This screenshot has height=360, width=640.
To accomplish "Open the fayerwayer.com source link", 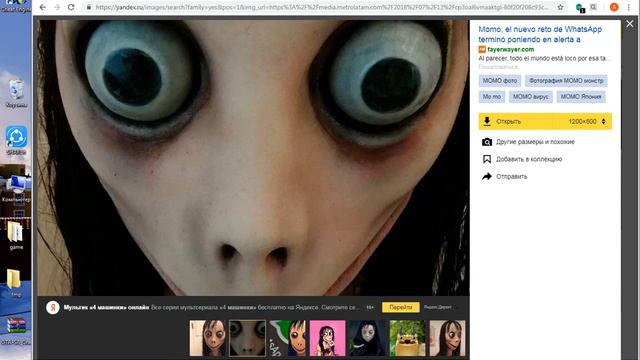I will [511, 49].
